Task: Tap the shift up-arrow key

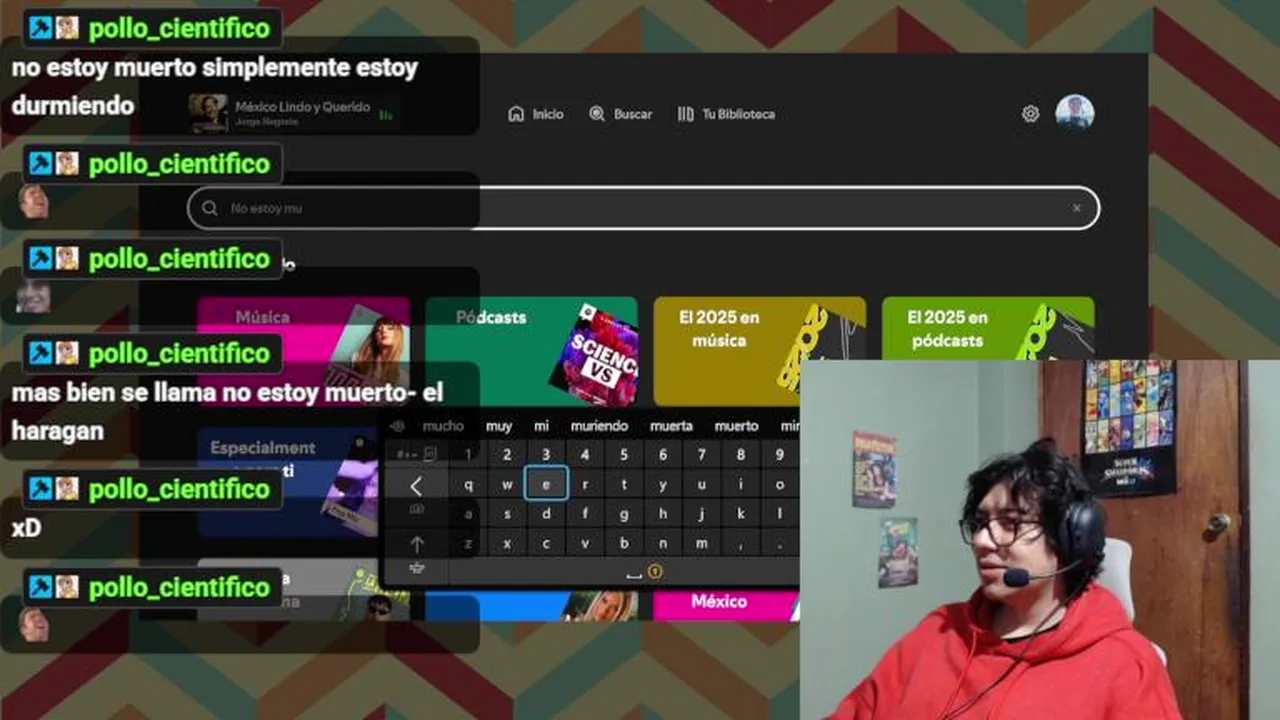Action: tap(417, 544)
